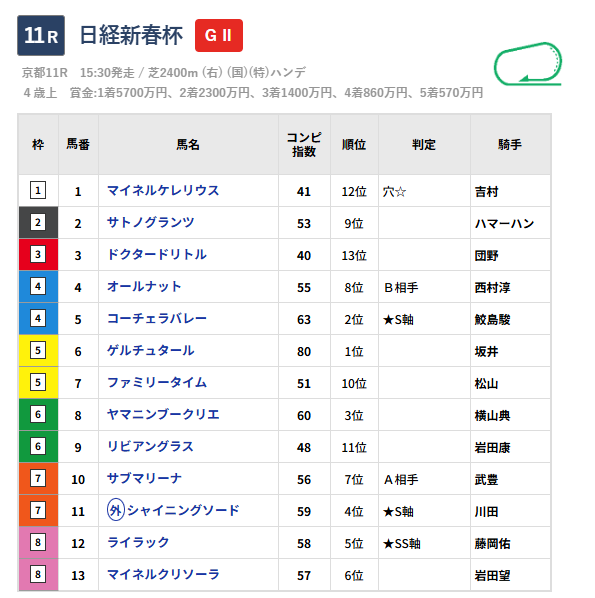Click horse name マイネルクリソーラ
Image resolution: width=595 pixels, height=598 pixels.
coord(163,574)
